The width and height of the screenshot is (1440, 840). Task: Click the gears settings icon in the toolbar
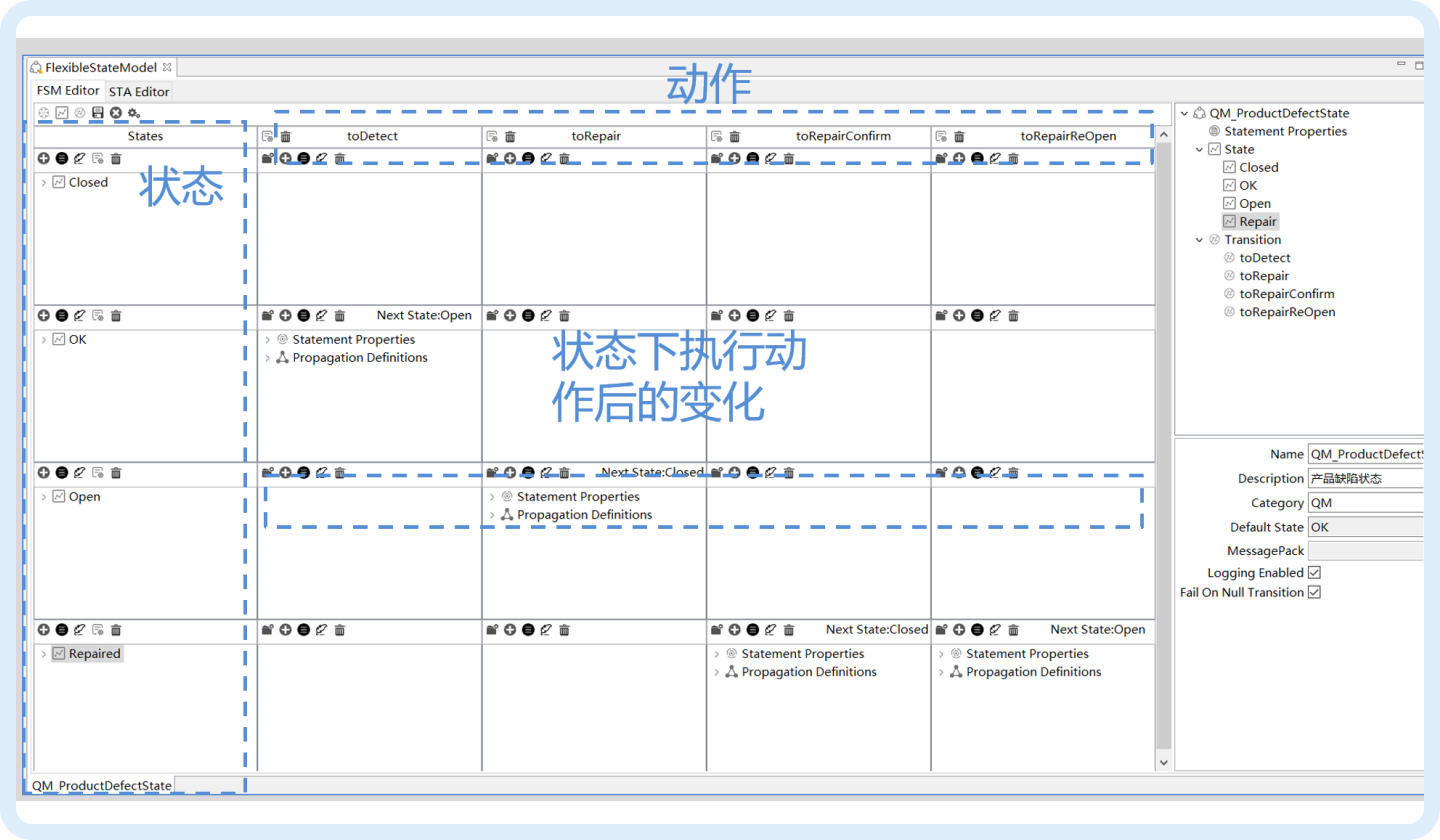(x=134, y=113)
